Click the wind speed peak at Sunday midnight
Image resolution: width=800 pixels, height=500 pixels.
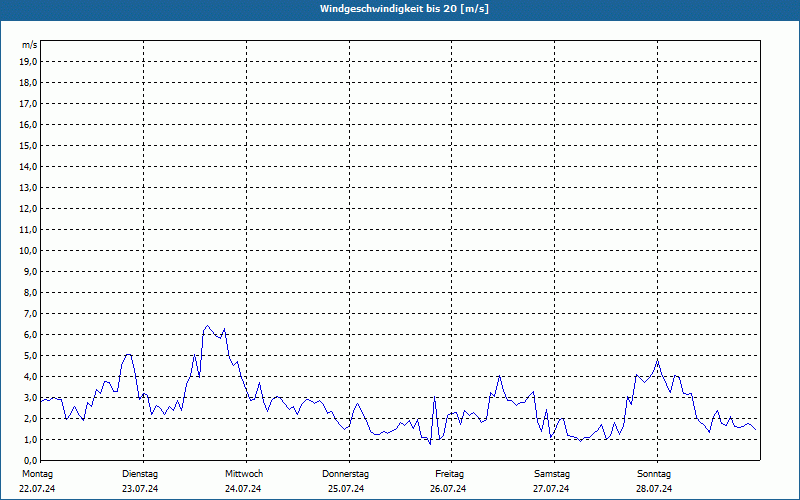point(658,360)
